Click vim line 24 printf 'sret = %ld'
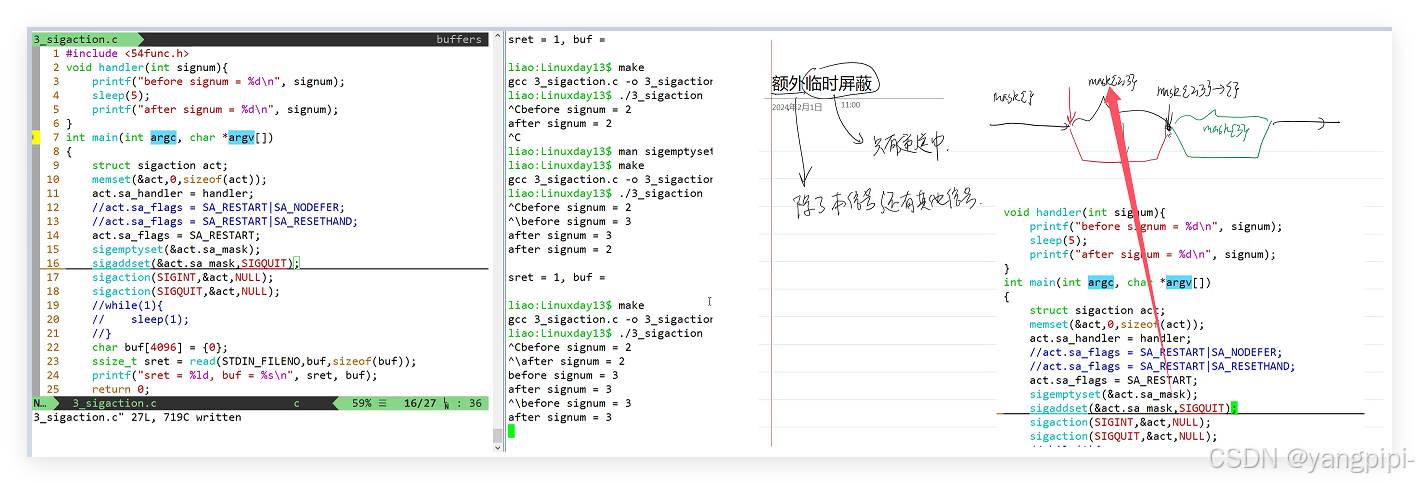 235,376
